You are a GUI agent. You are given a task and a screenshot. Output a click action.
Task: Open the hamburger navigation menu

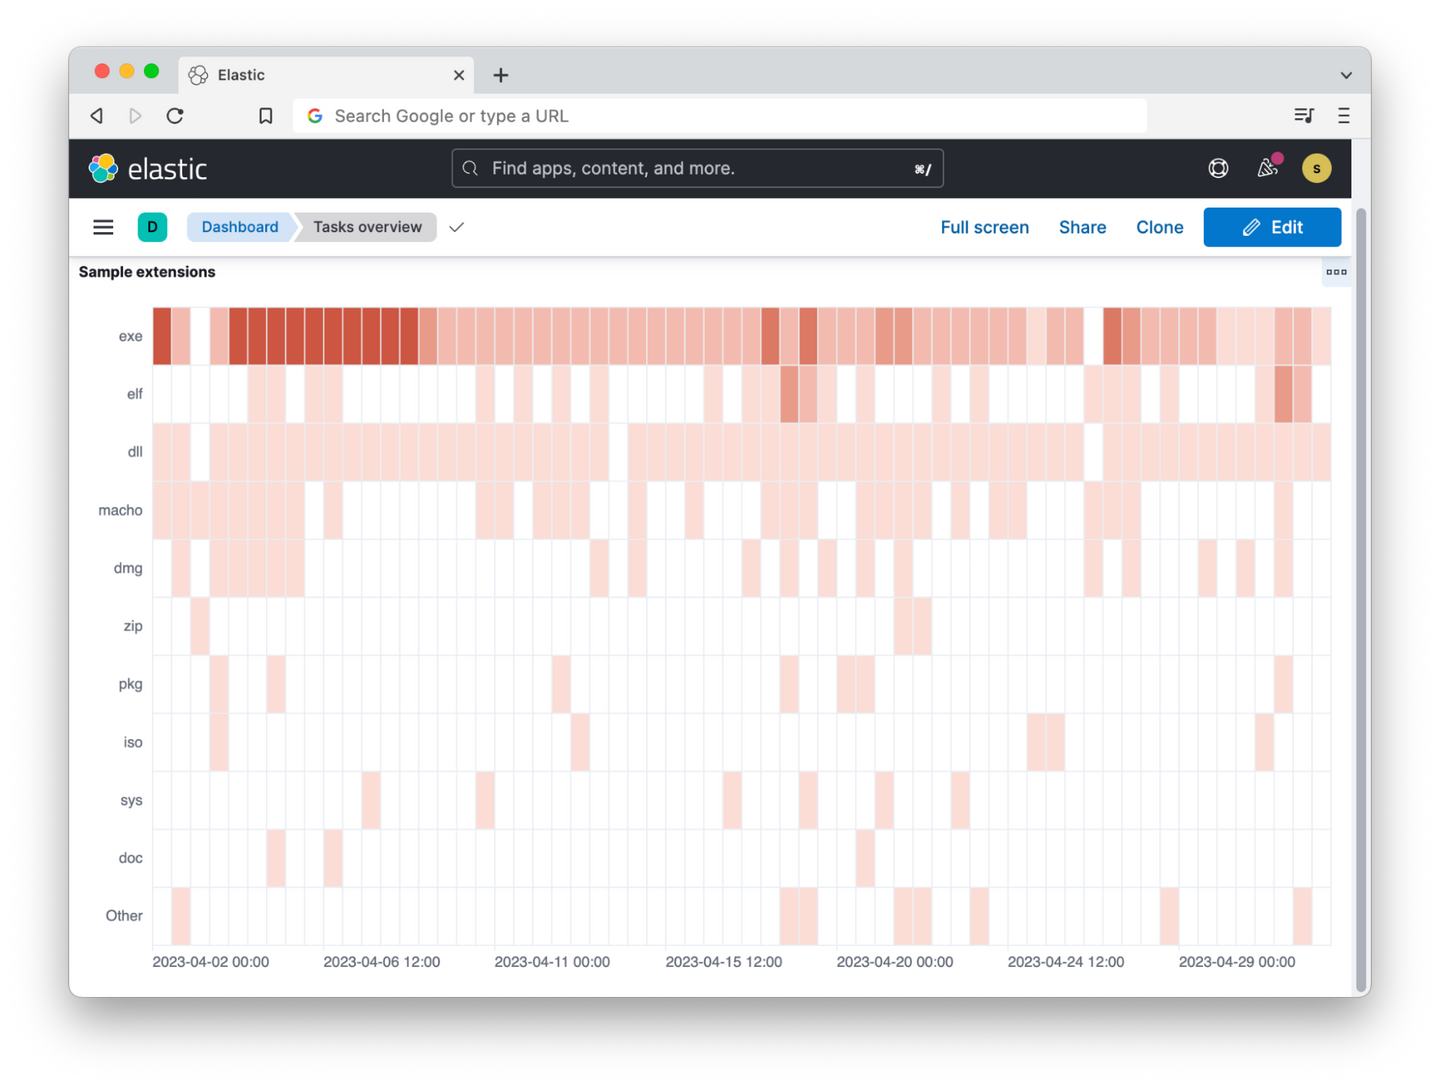[x=103, y=227]
